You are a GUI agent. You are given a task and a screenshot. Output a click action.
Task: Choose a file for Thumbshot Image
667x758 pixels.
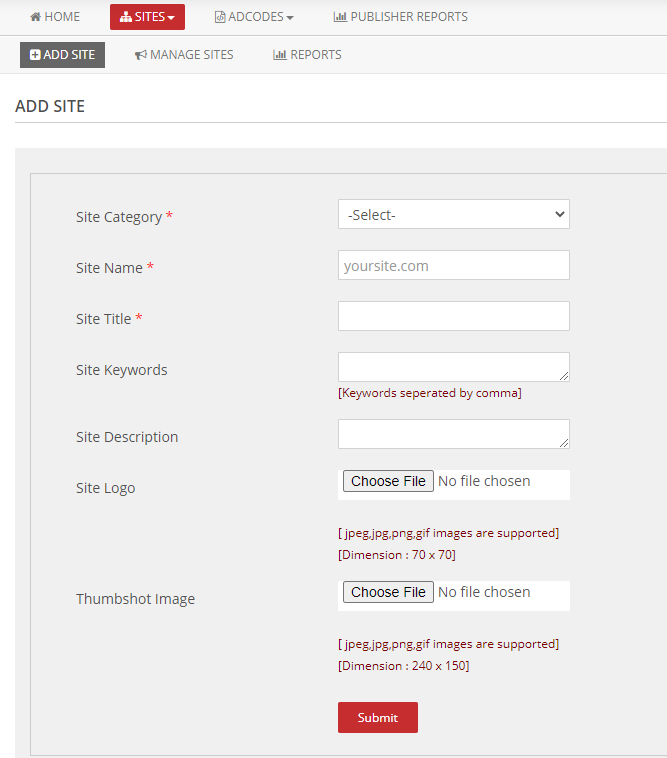tap(388, 592)
